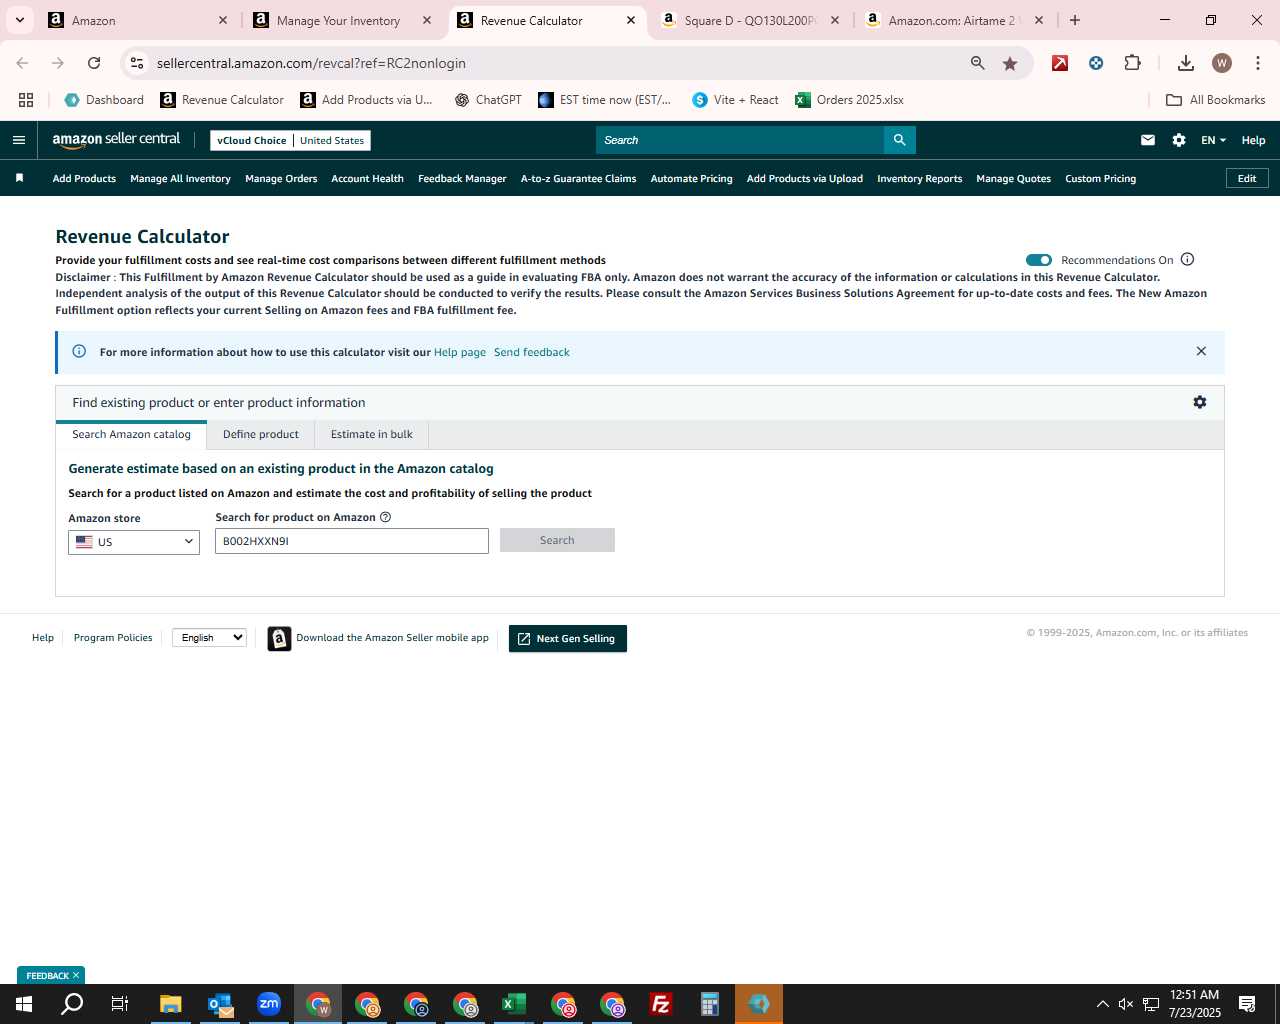Click the Search button for product lookup
This screenshot has height=1024, width=1280.
557,540
